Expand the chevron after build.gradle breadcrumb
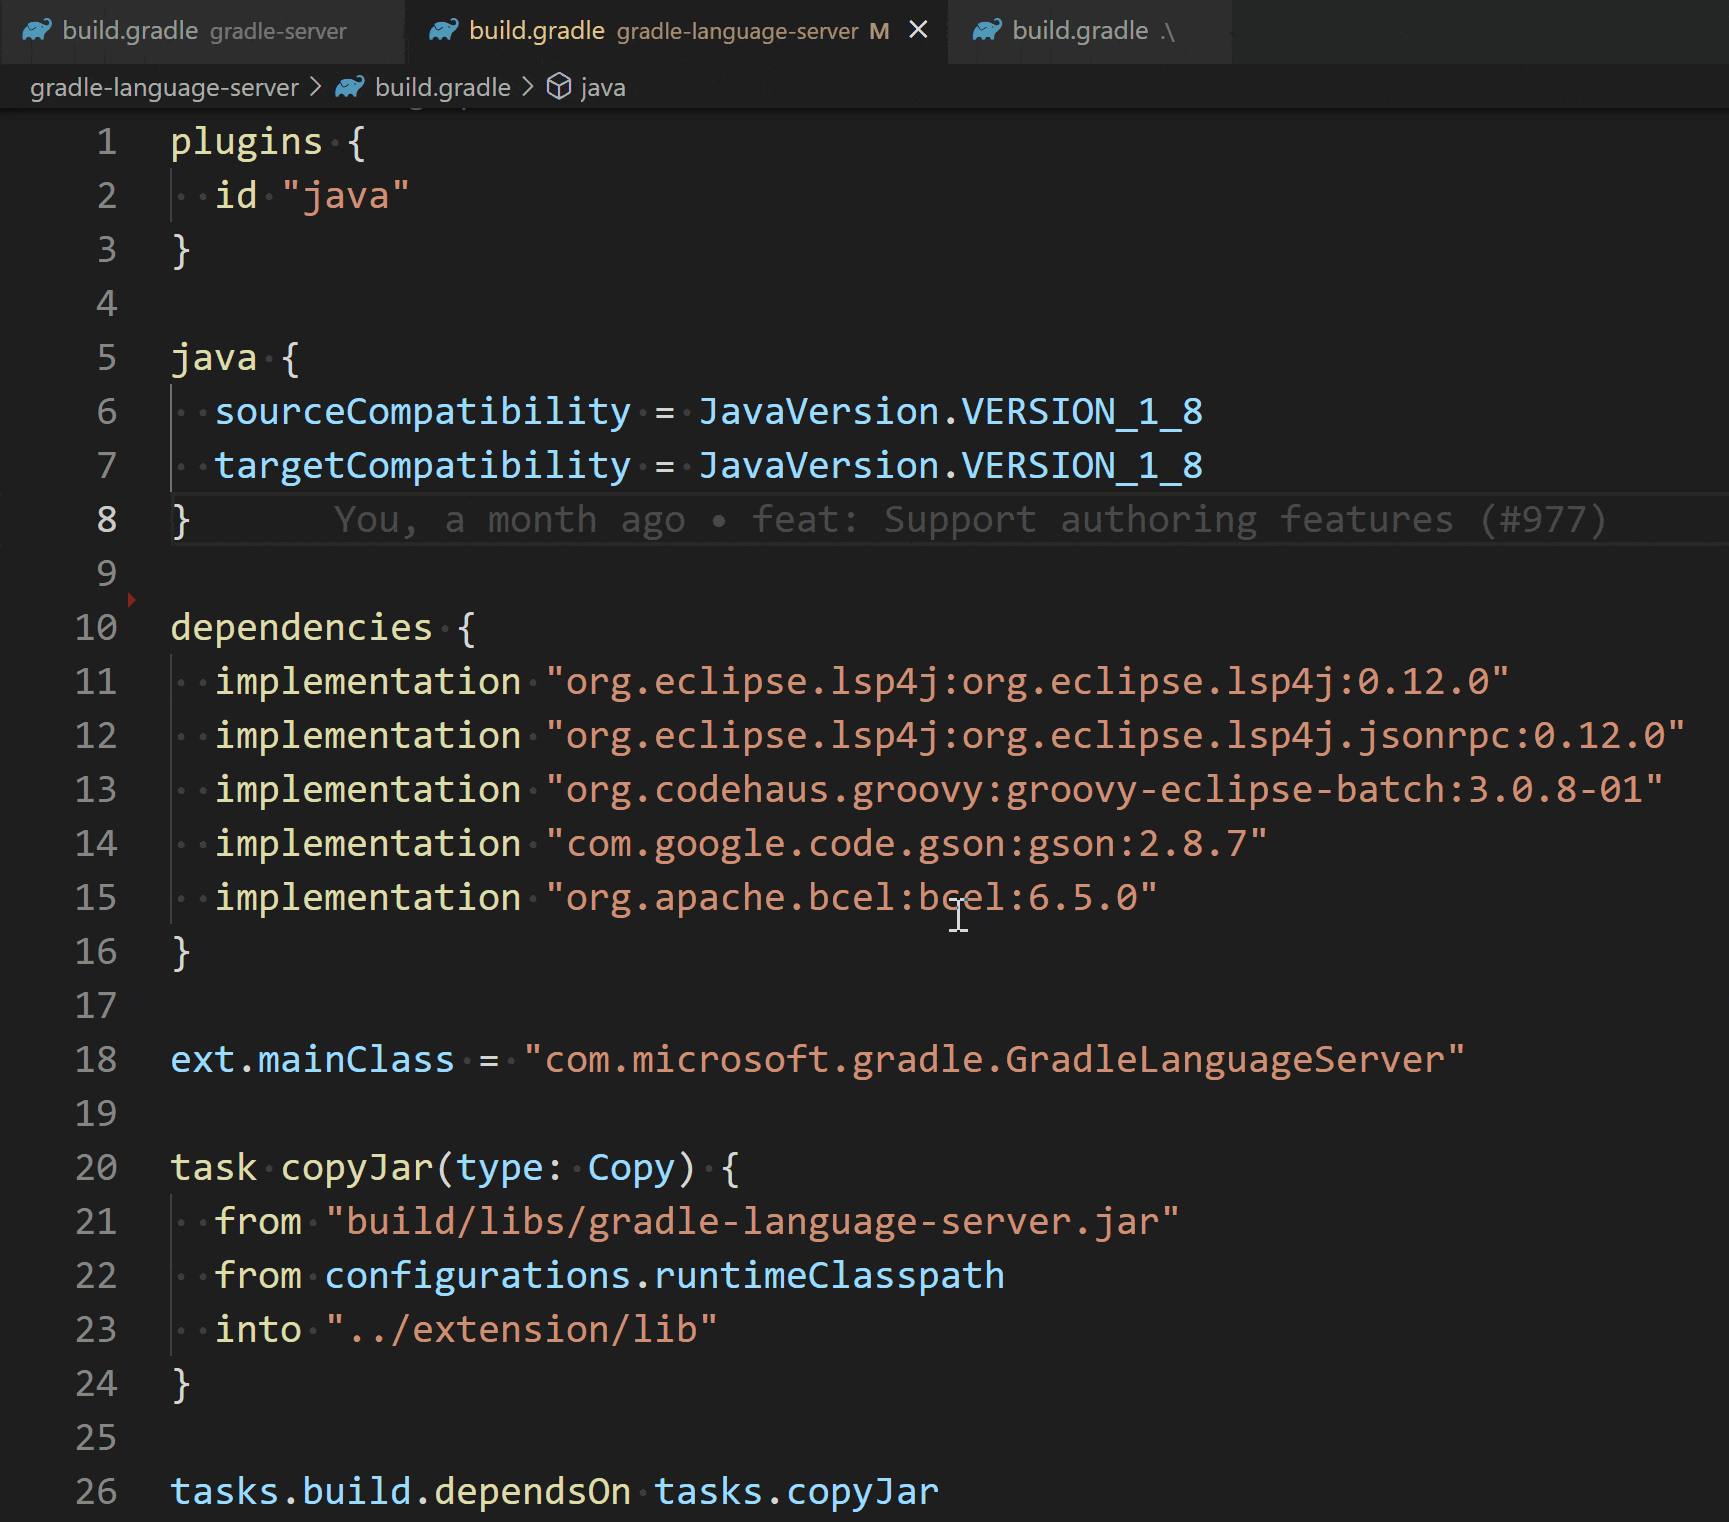 [x=527, y=86]
